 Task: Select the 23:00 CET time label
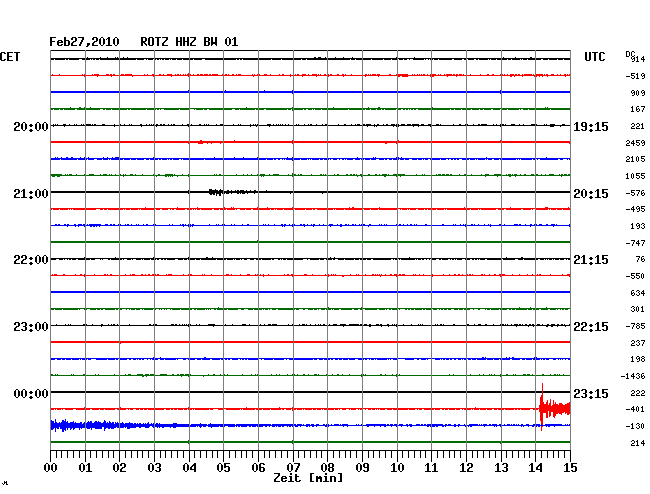coord(31,327)
